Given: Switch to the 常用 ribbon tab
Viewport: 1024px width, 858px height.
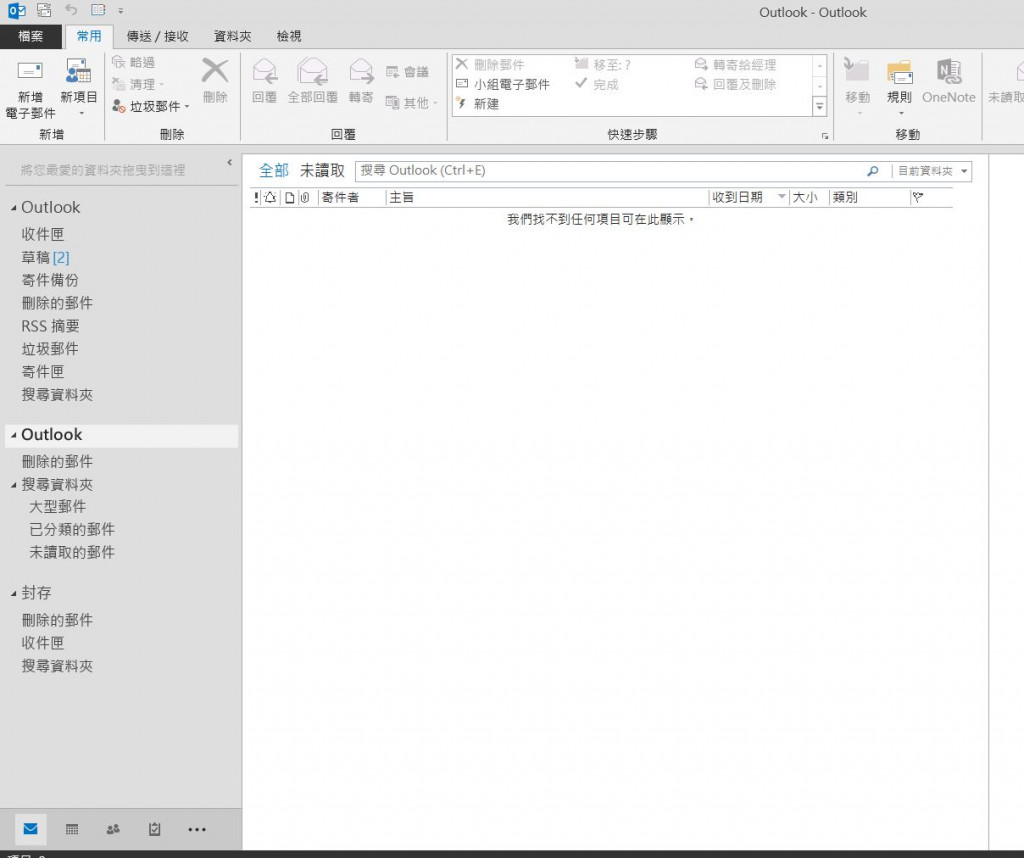Looking at the screenshot, I should pyautogui.click(x=89, y=37).
